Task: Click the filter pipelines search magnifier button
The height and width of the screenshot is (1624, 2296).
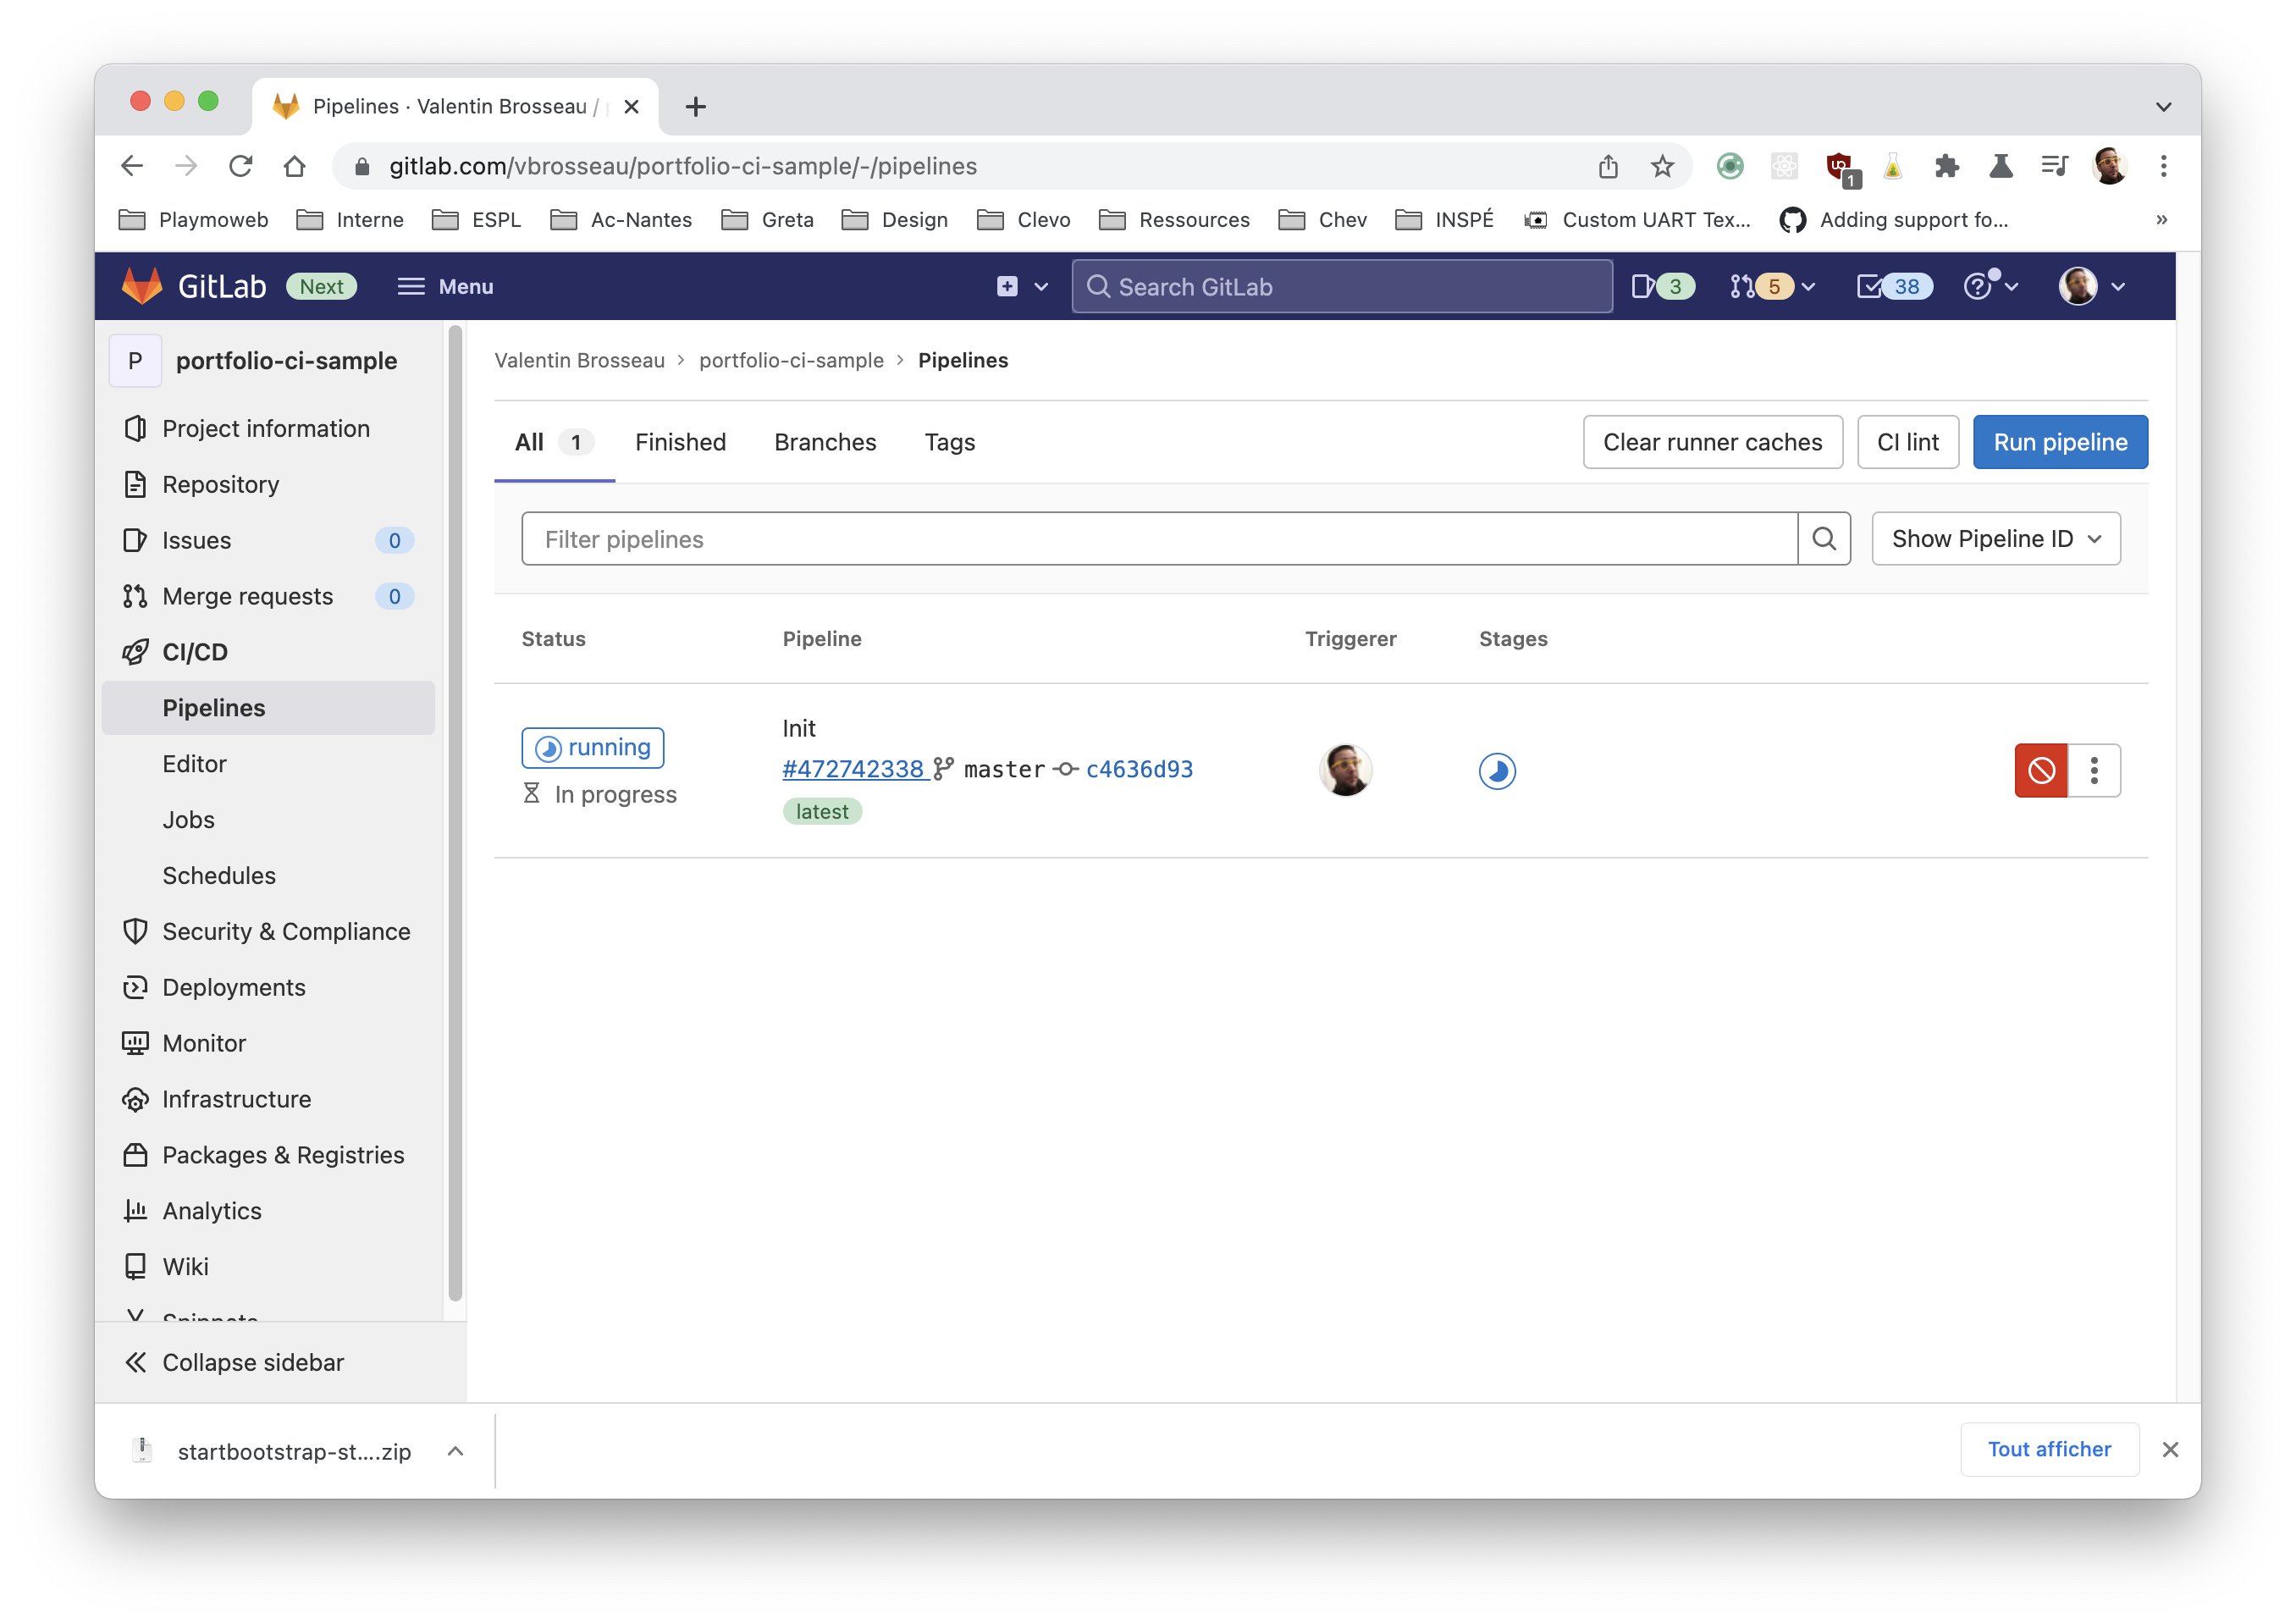Action: coord(1823,539)
